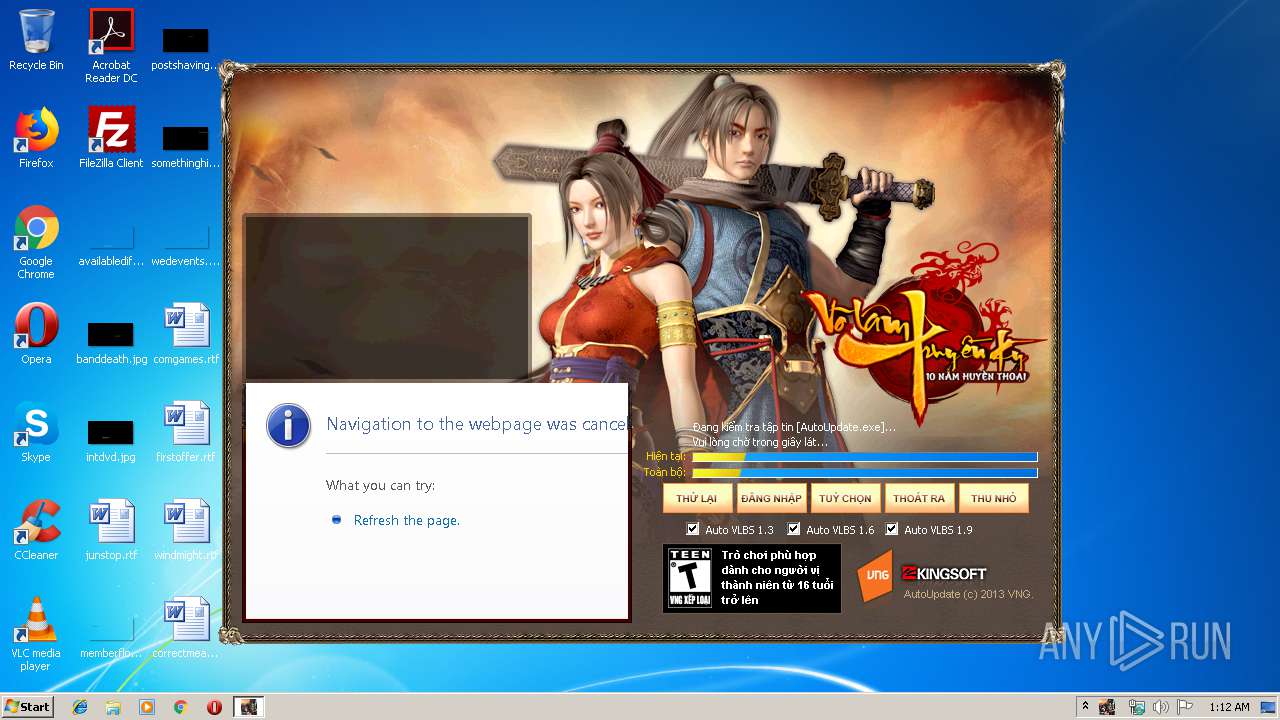Select the junstop.rtf document icon
The image size is (1280, 720).
point(111,530)
